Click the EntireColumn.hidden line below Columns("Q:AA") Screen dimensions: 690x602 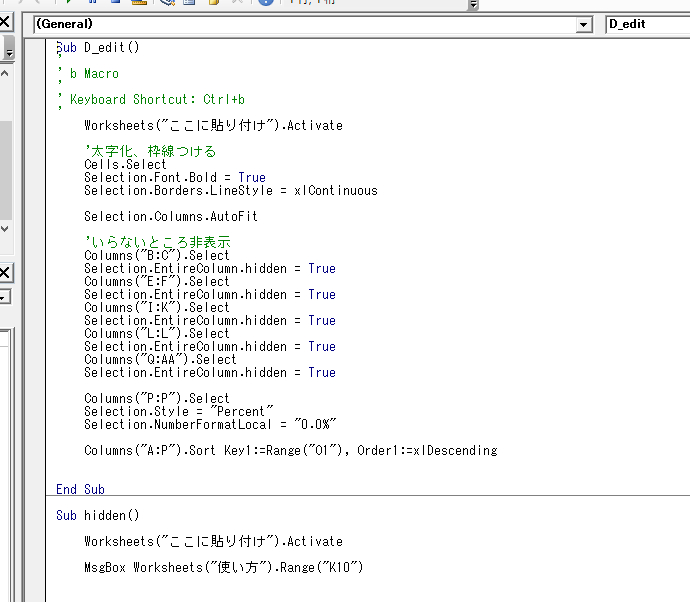tap(210, 372)
